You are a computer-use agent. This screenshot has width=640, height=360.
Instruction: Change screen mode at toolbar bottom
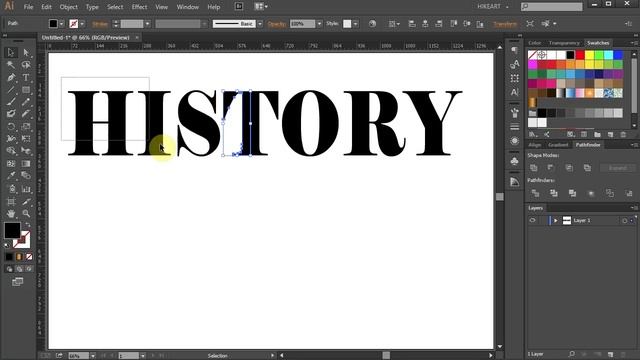point(18,282)
